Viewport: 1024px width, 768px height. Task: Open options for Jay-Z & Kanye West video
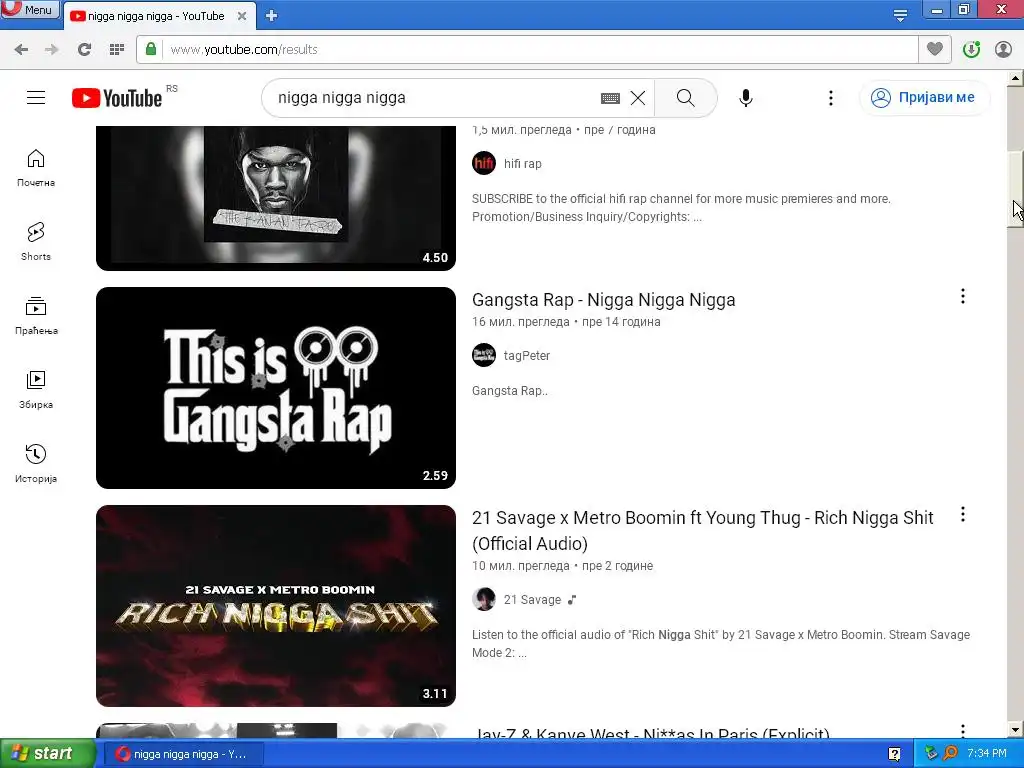pyautogui.click(x=963, y=731)
